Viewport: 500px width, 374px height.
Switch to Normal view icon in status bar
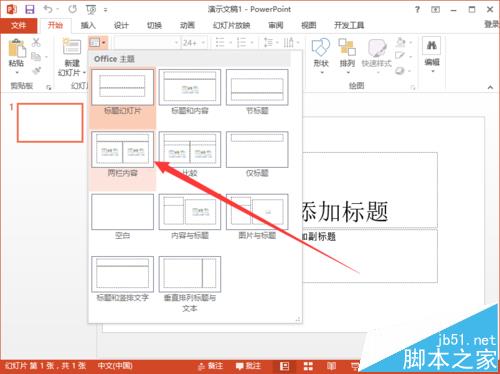284,366
